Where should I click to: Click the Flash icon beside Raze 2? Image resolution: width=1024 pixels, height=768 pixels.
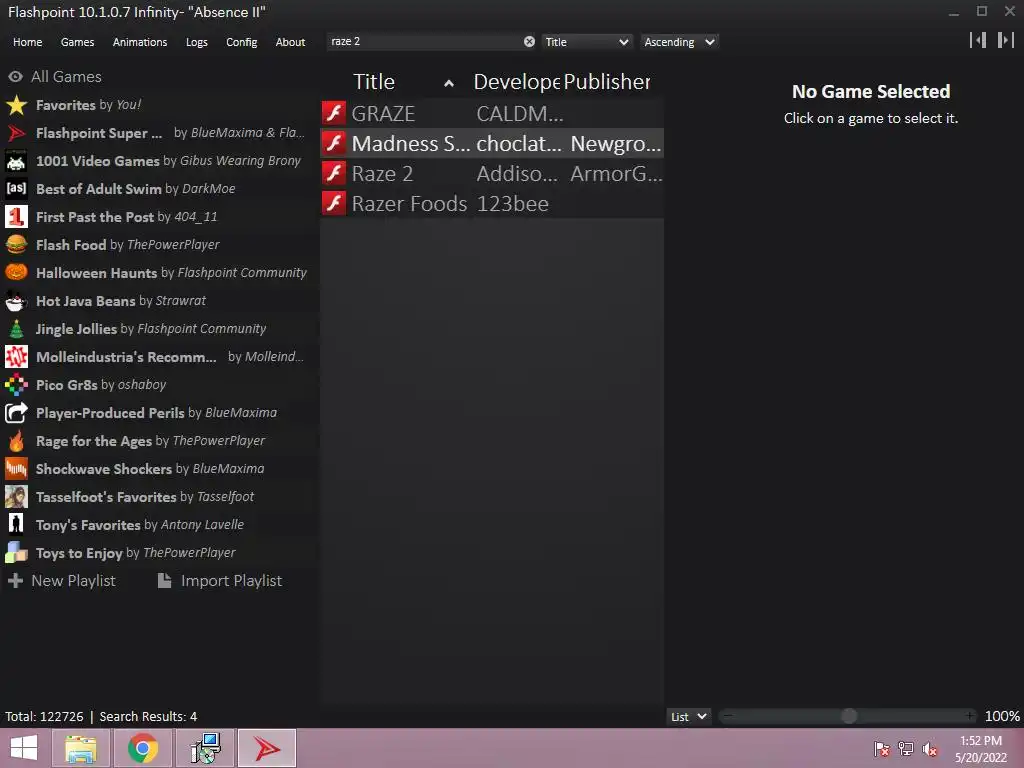point(334,173)
